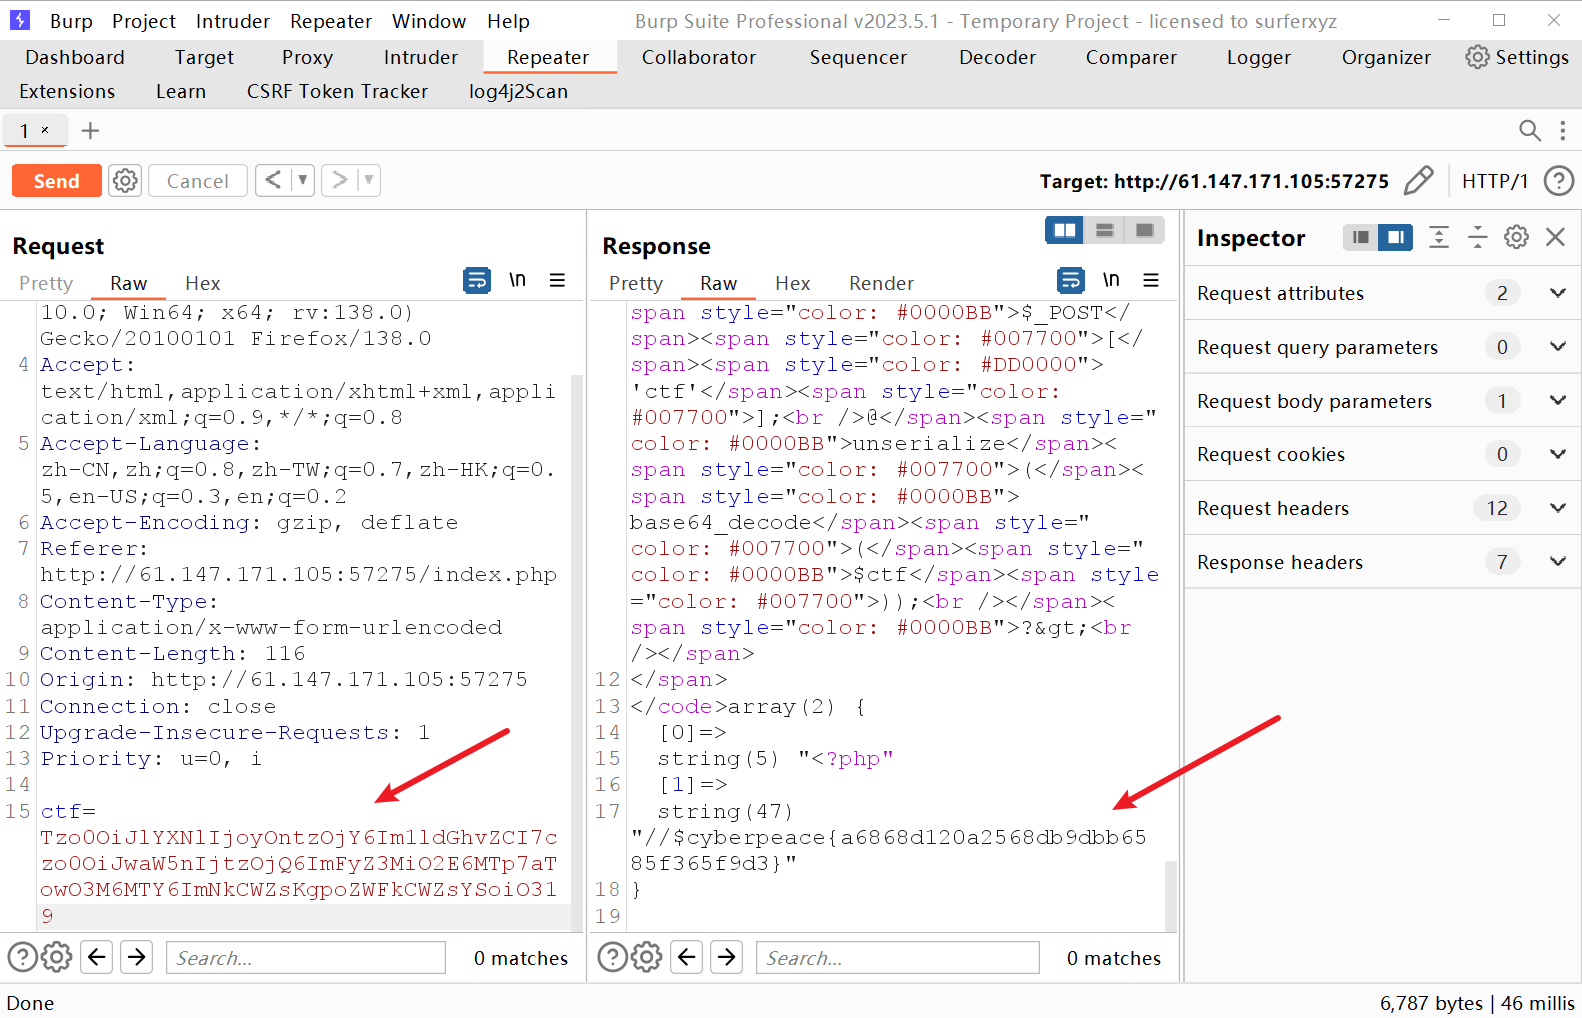The height and width of the screenshot is (1018, 1582).
Task: Open back-history dropdown arrow
Action: tap(303, 180)
